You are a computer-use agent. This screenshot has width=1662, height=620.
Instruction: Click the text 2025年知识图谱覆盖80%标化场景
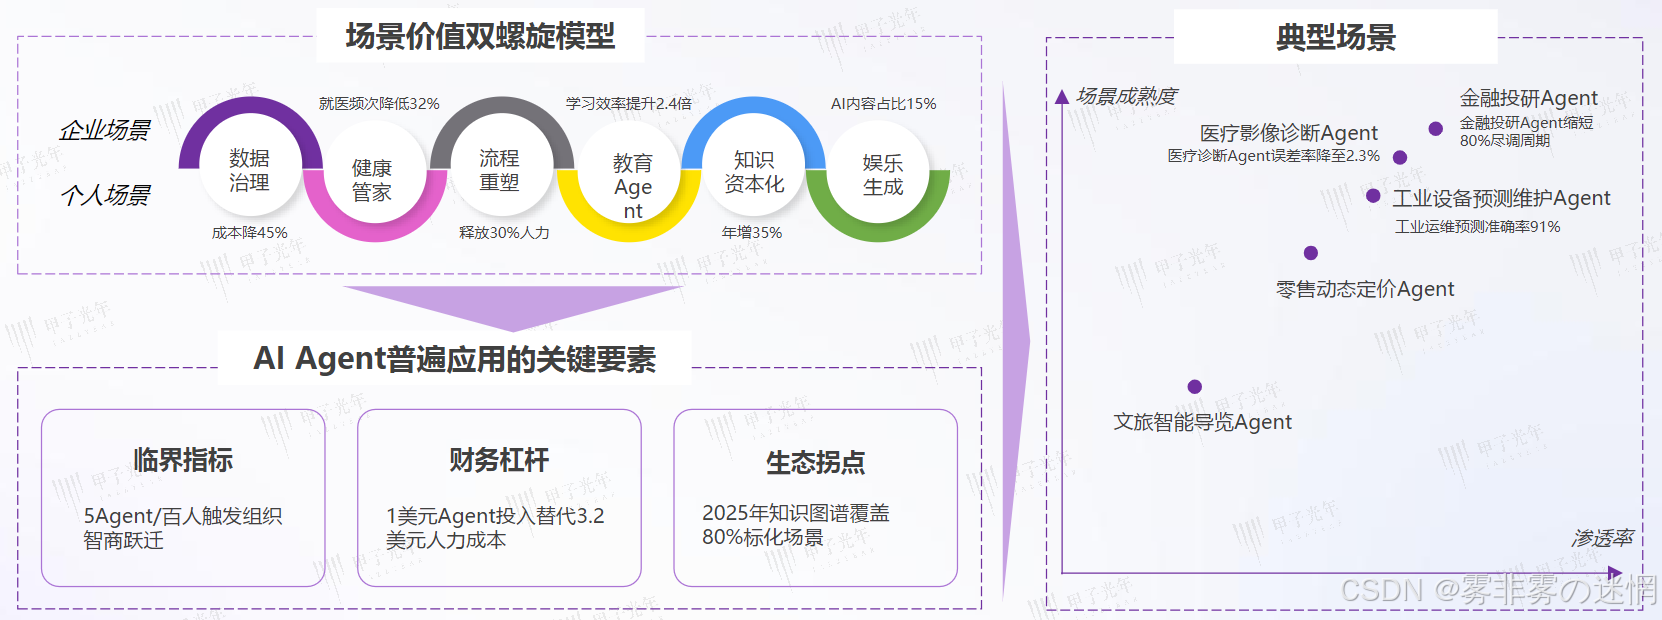pos(796,525)
